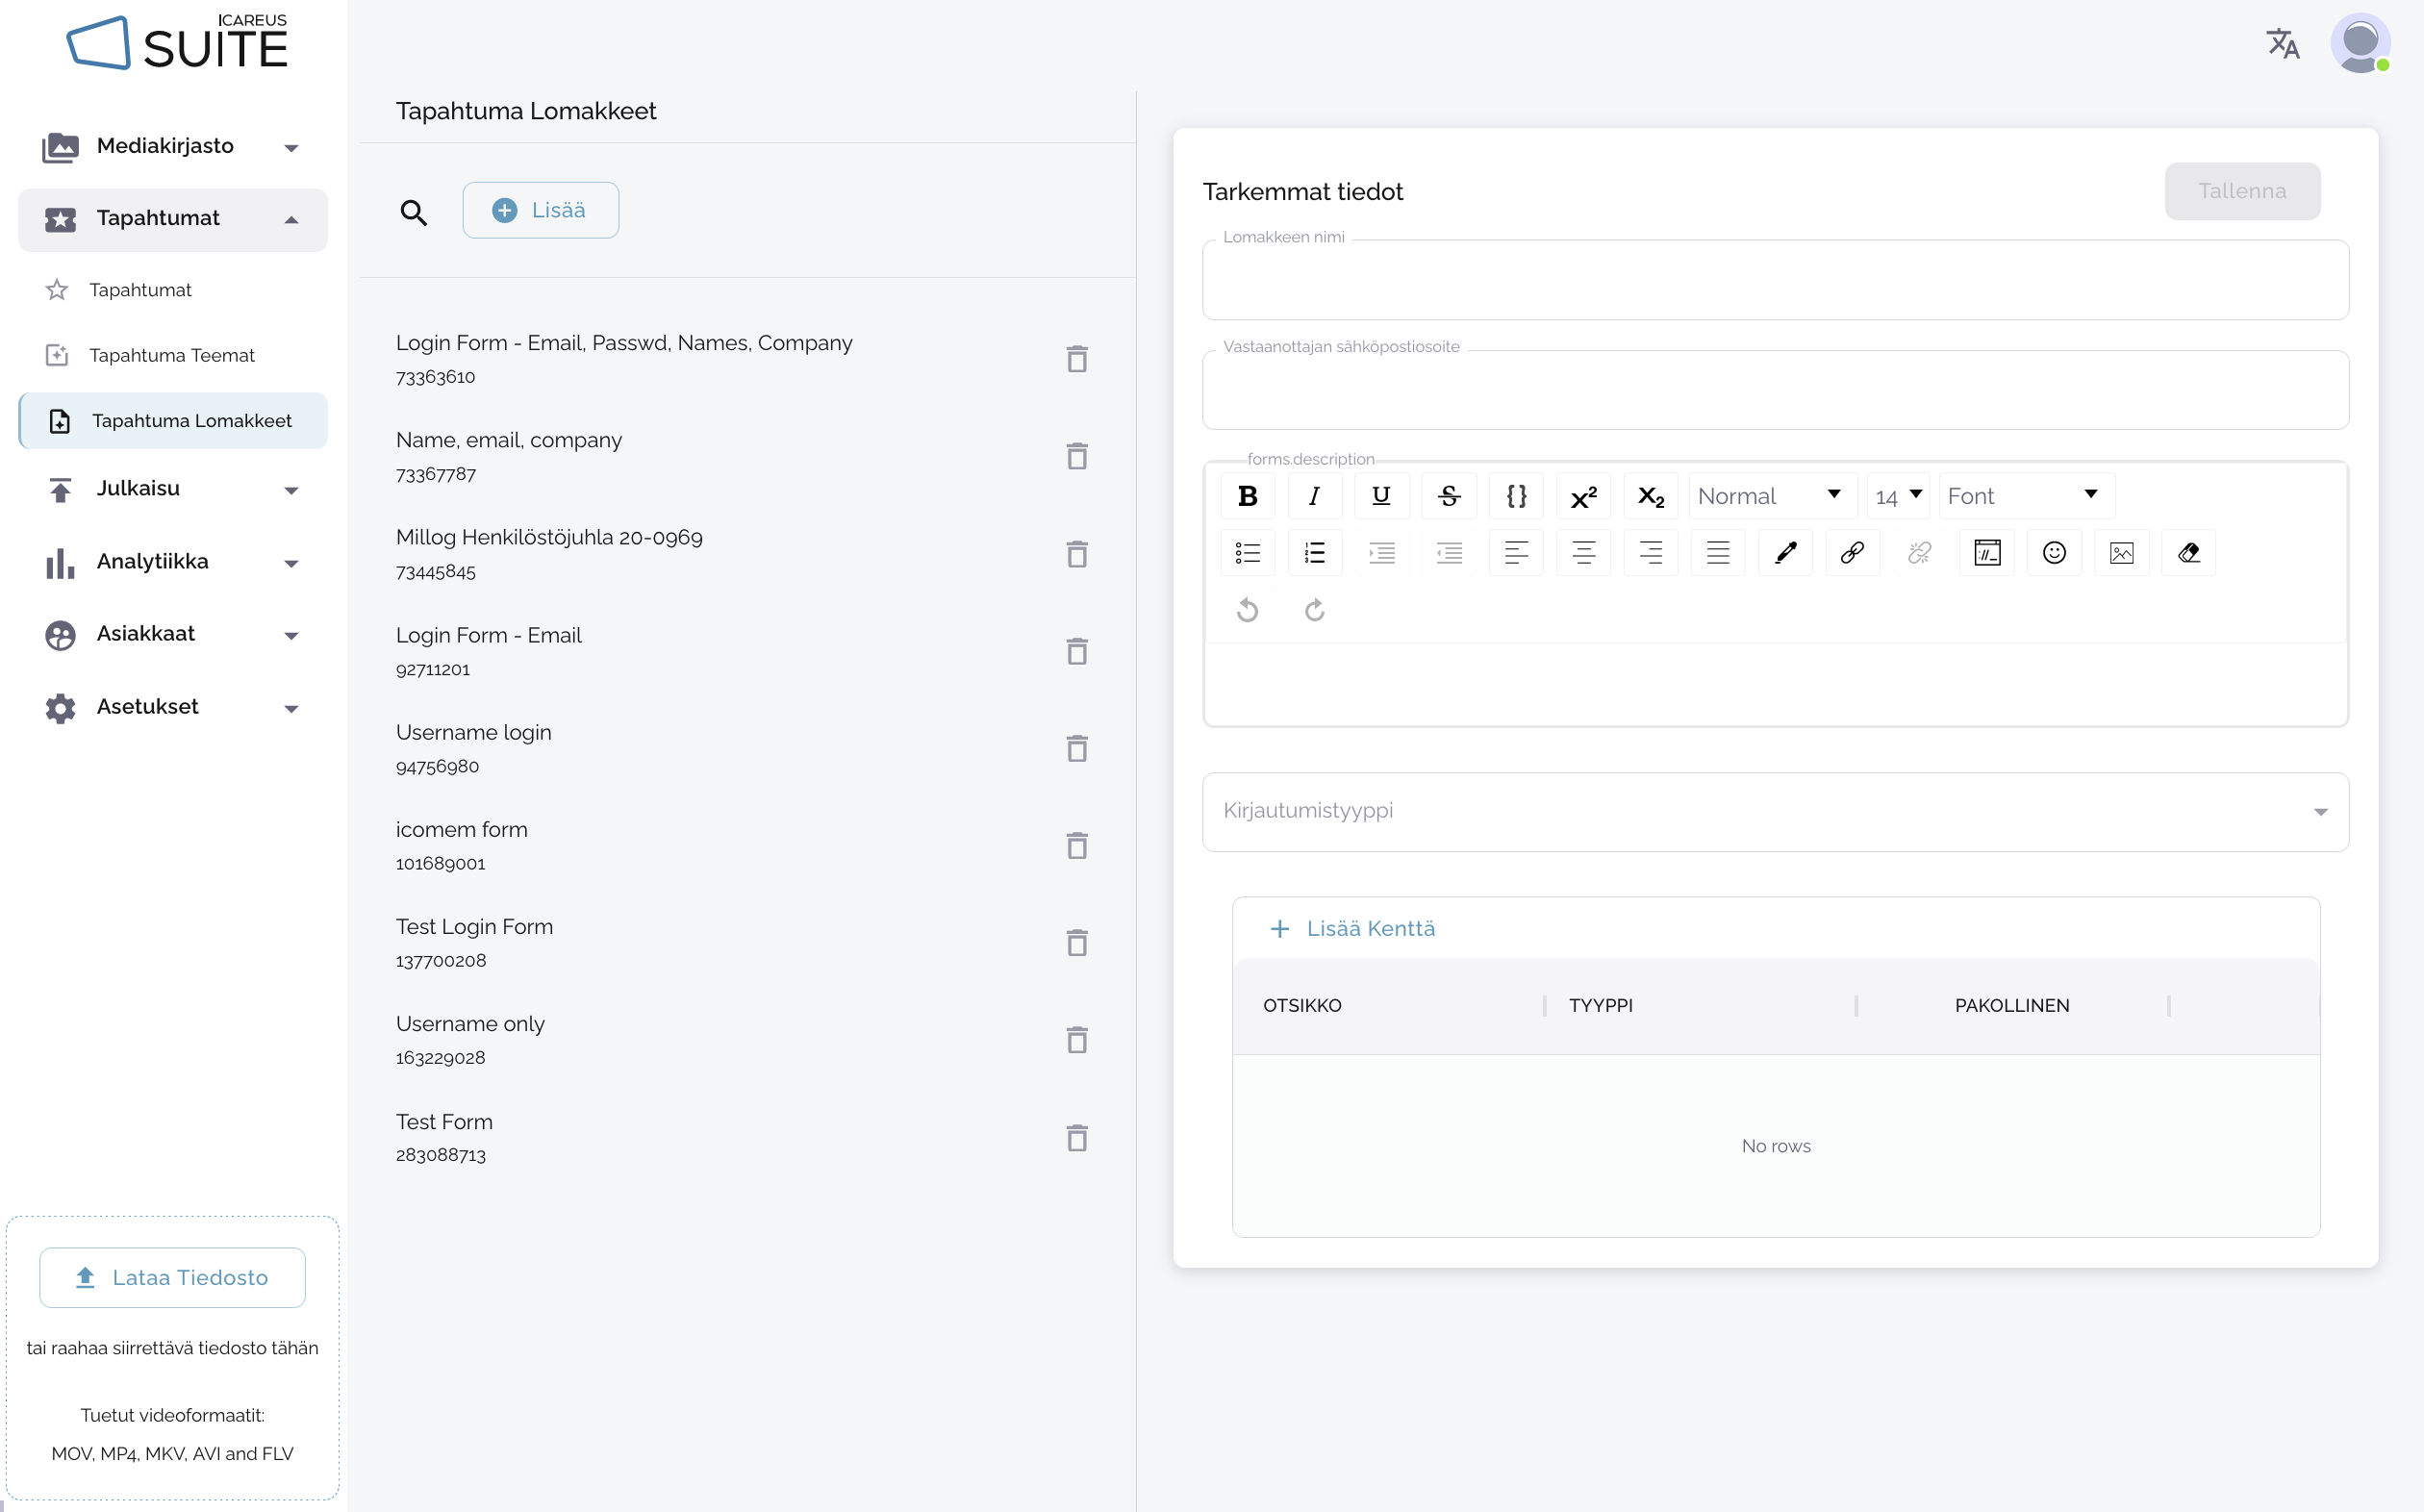Image resolution: width=2424 pixels, height=1512 pixels.
Task: Click the language translate icon
Action: 2282,44
